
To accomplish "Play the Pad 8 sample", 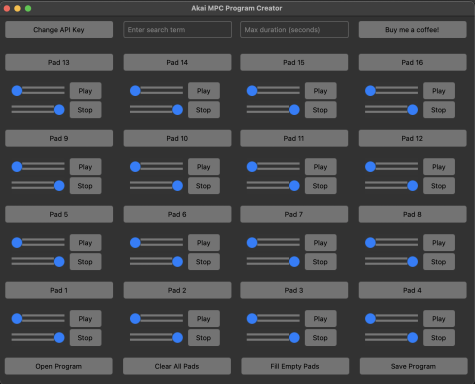I will click(439, 243).
